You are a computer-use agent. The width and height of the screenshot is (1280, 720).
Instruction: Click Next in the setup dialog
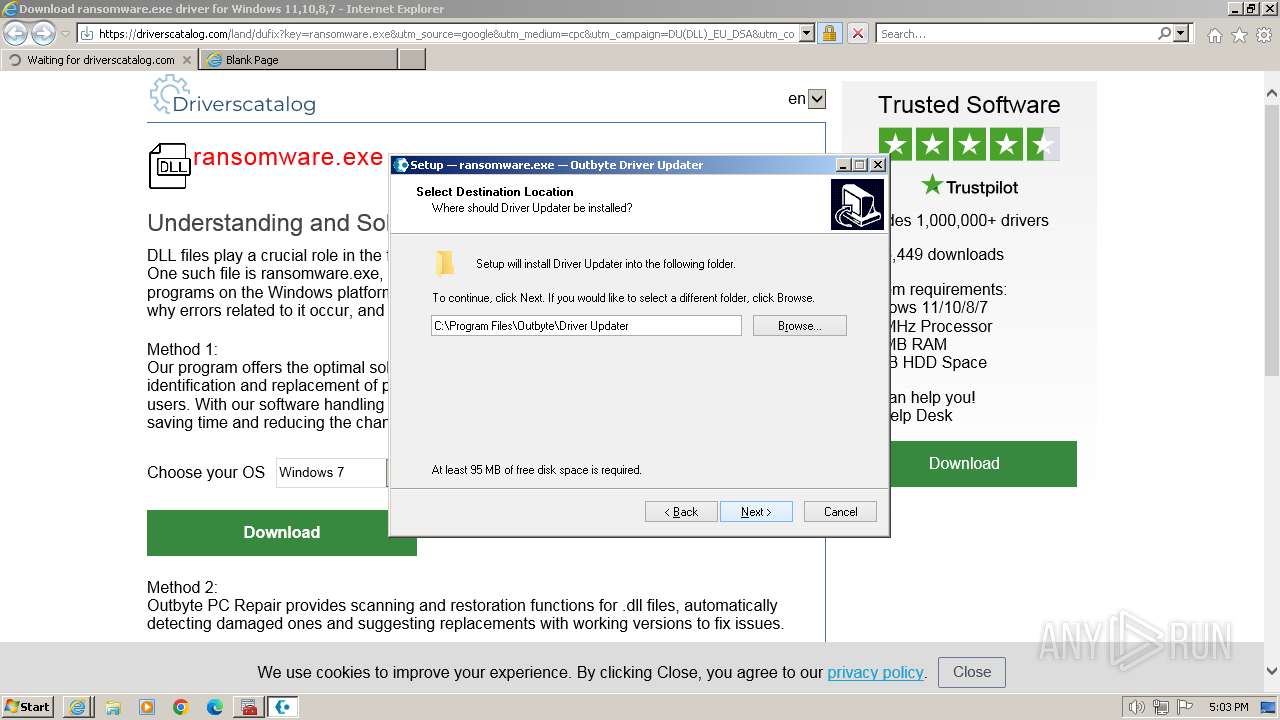[x=756, y=511]
